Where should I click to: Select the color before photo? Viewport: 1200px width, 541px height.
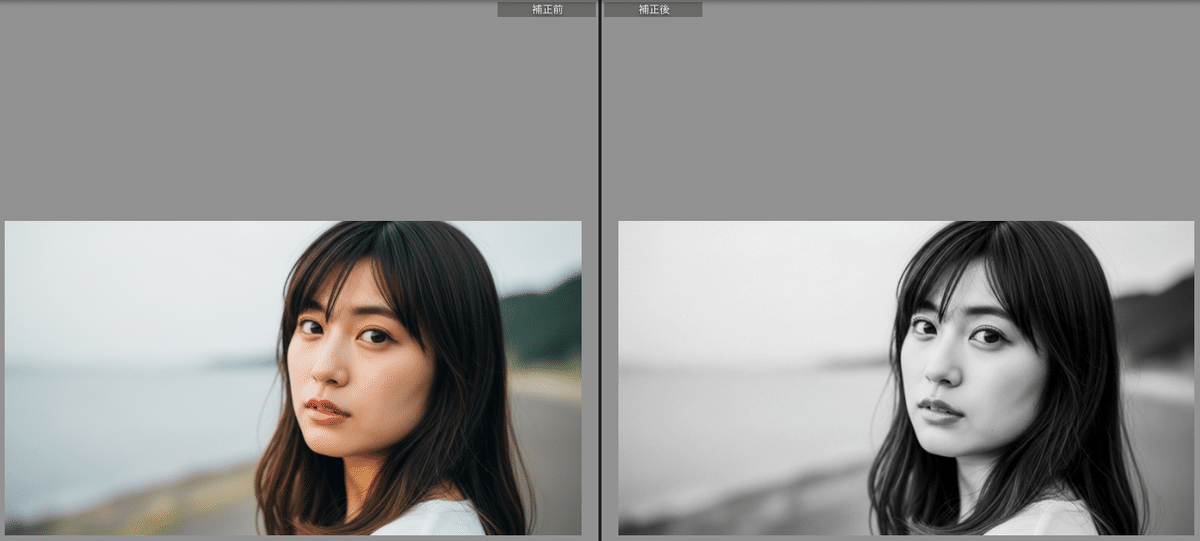coord(293,378)
